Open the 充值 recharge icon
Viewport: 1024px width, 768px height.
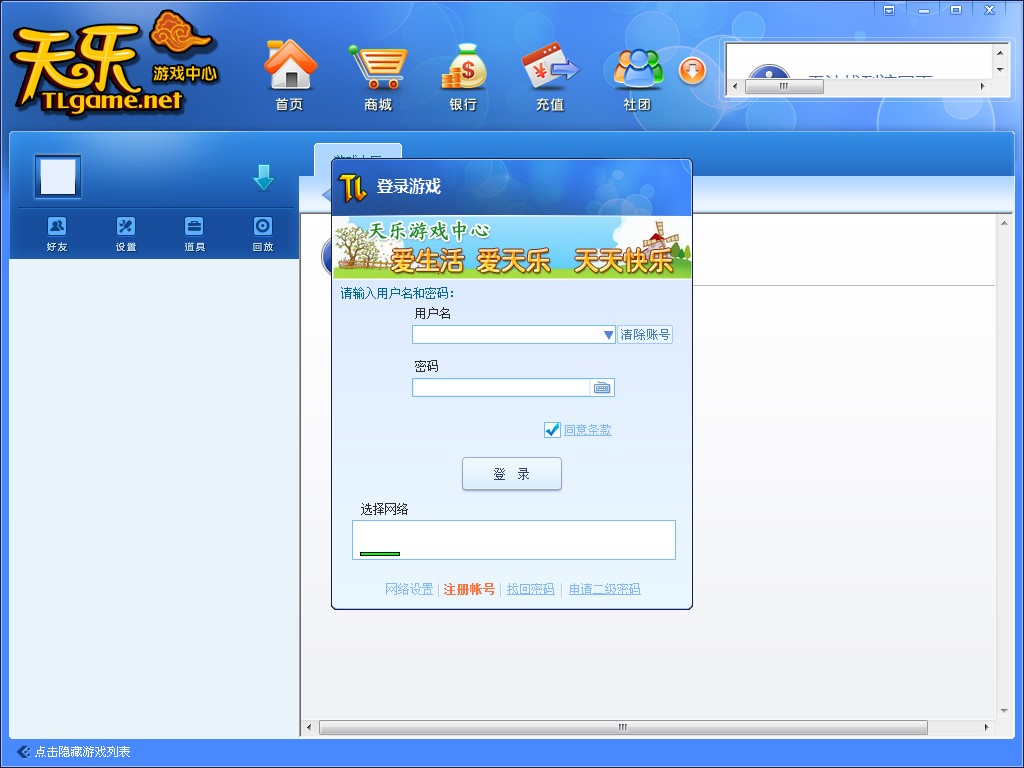[550, 67]
